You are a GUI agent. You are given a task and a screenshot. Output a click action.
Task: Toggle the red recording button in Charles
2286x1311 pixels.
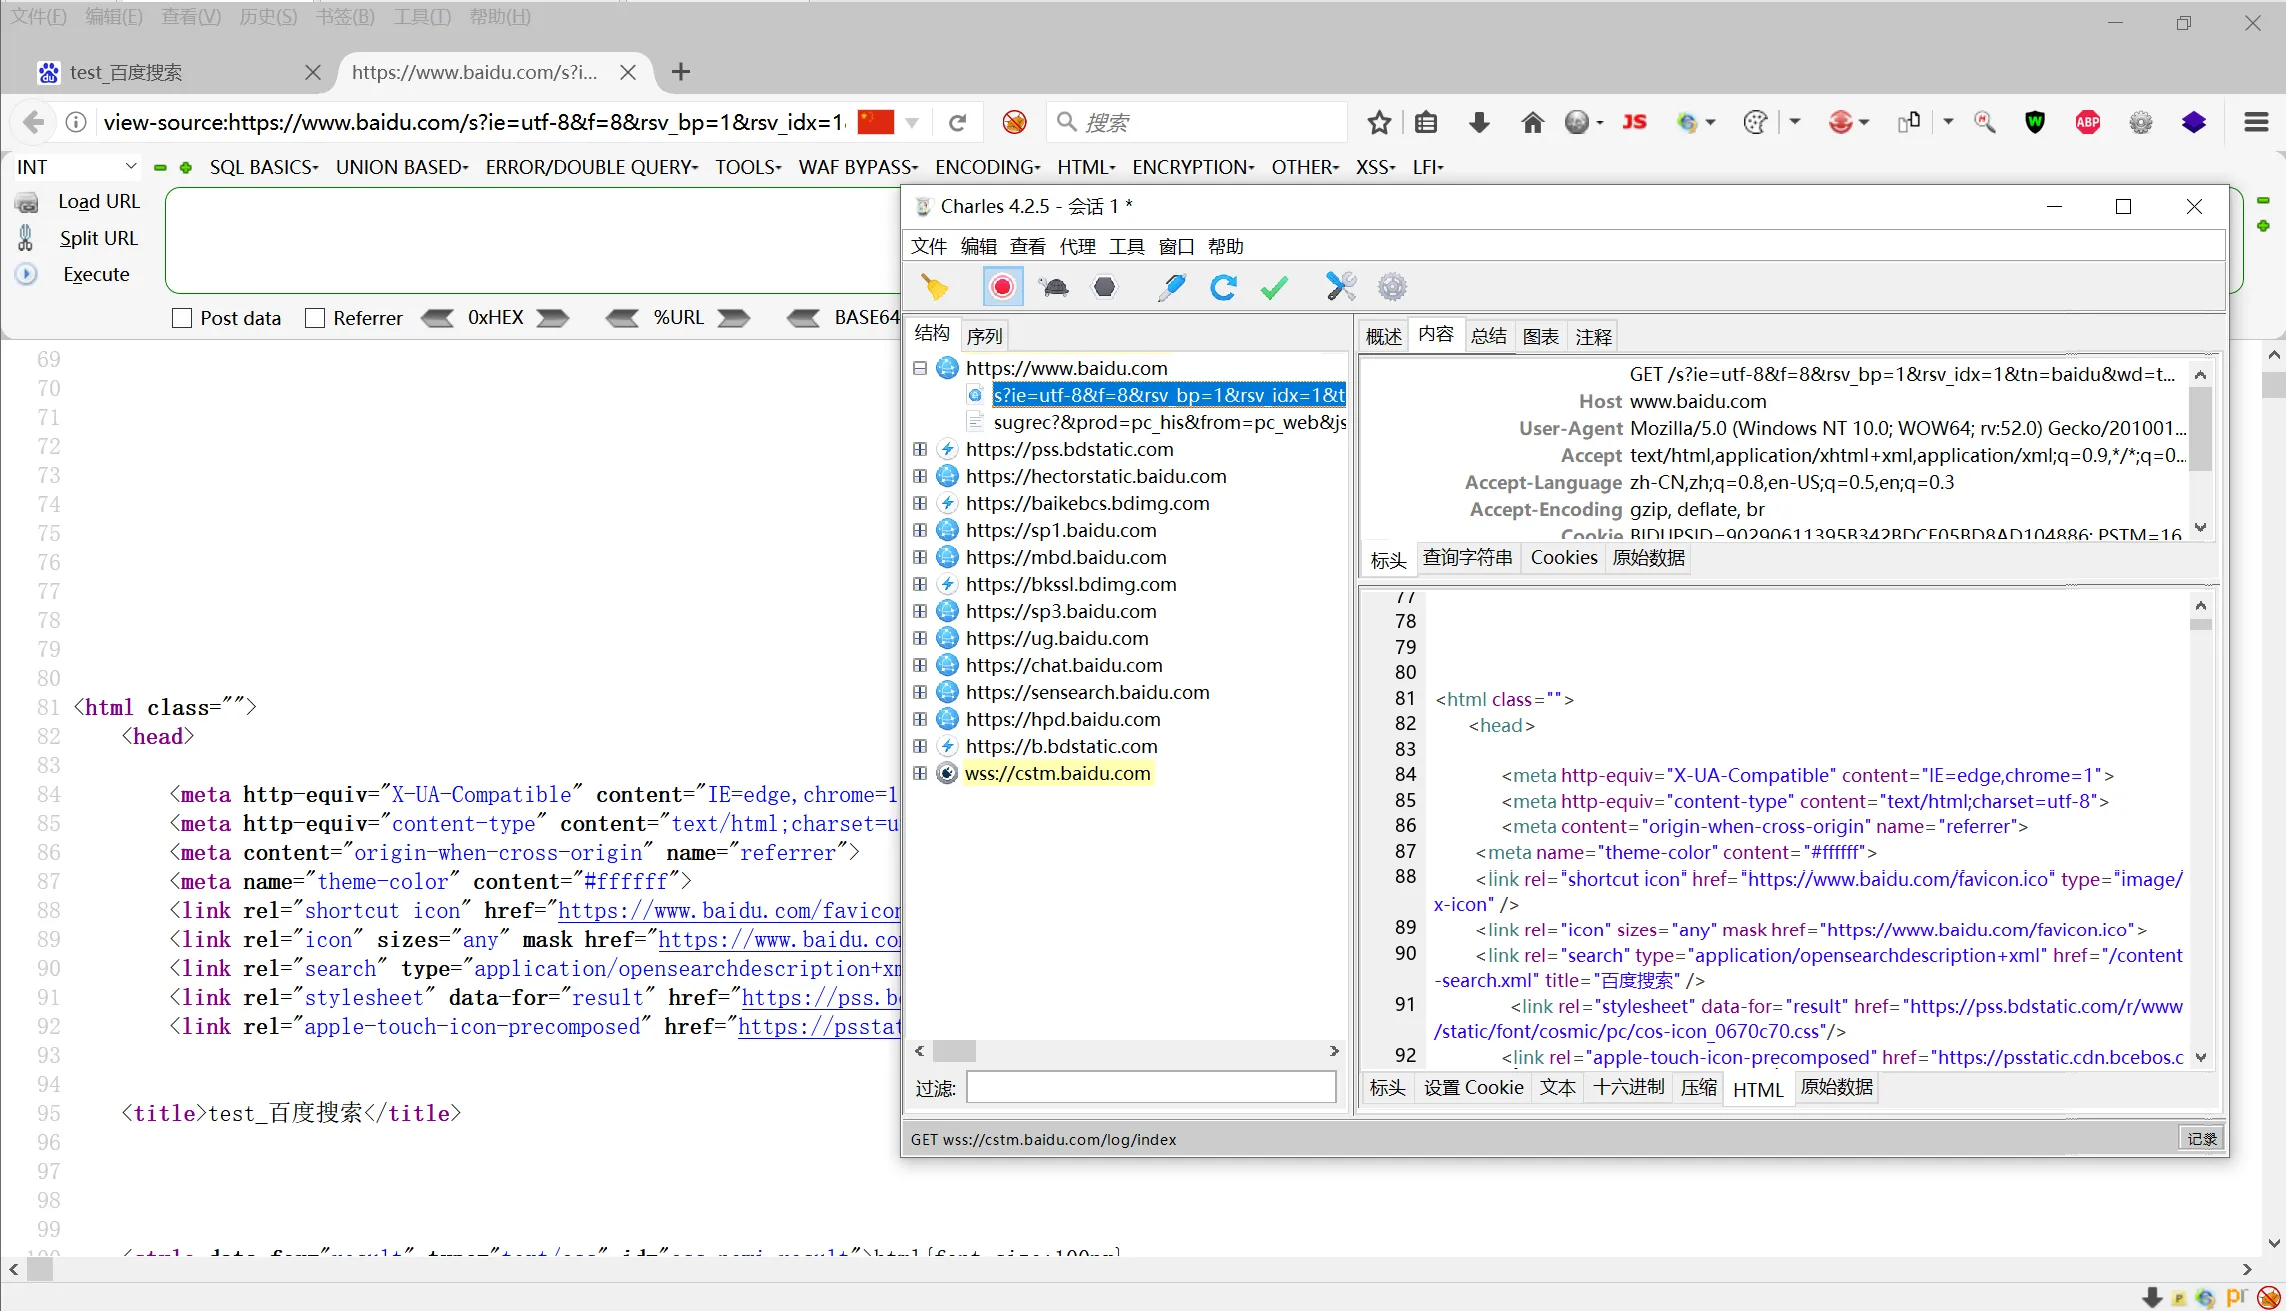[1002, 288]
